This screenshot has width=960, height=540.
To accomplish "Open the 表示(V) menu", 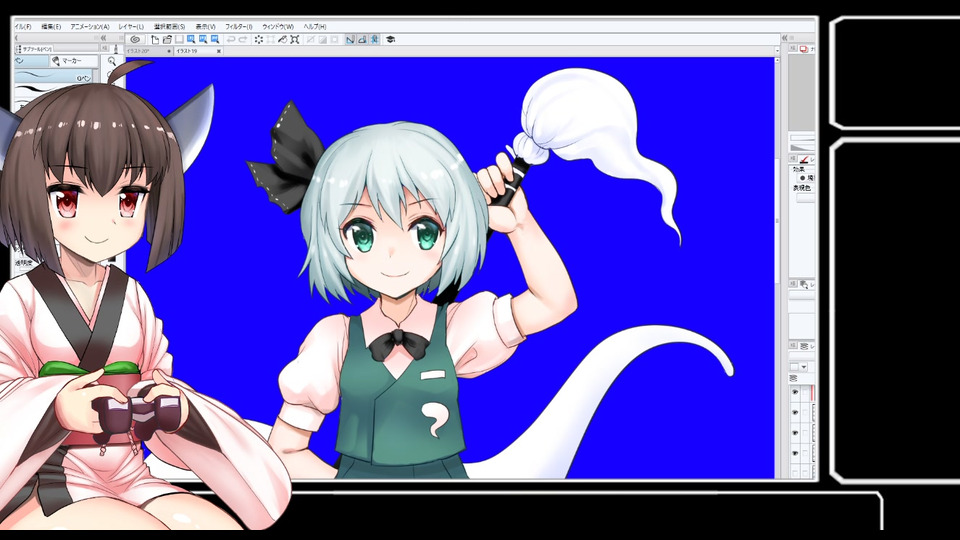I will pos(205,27).
